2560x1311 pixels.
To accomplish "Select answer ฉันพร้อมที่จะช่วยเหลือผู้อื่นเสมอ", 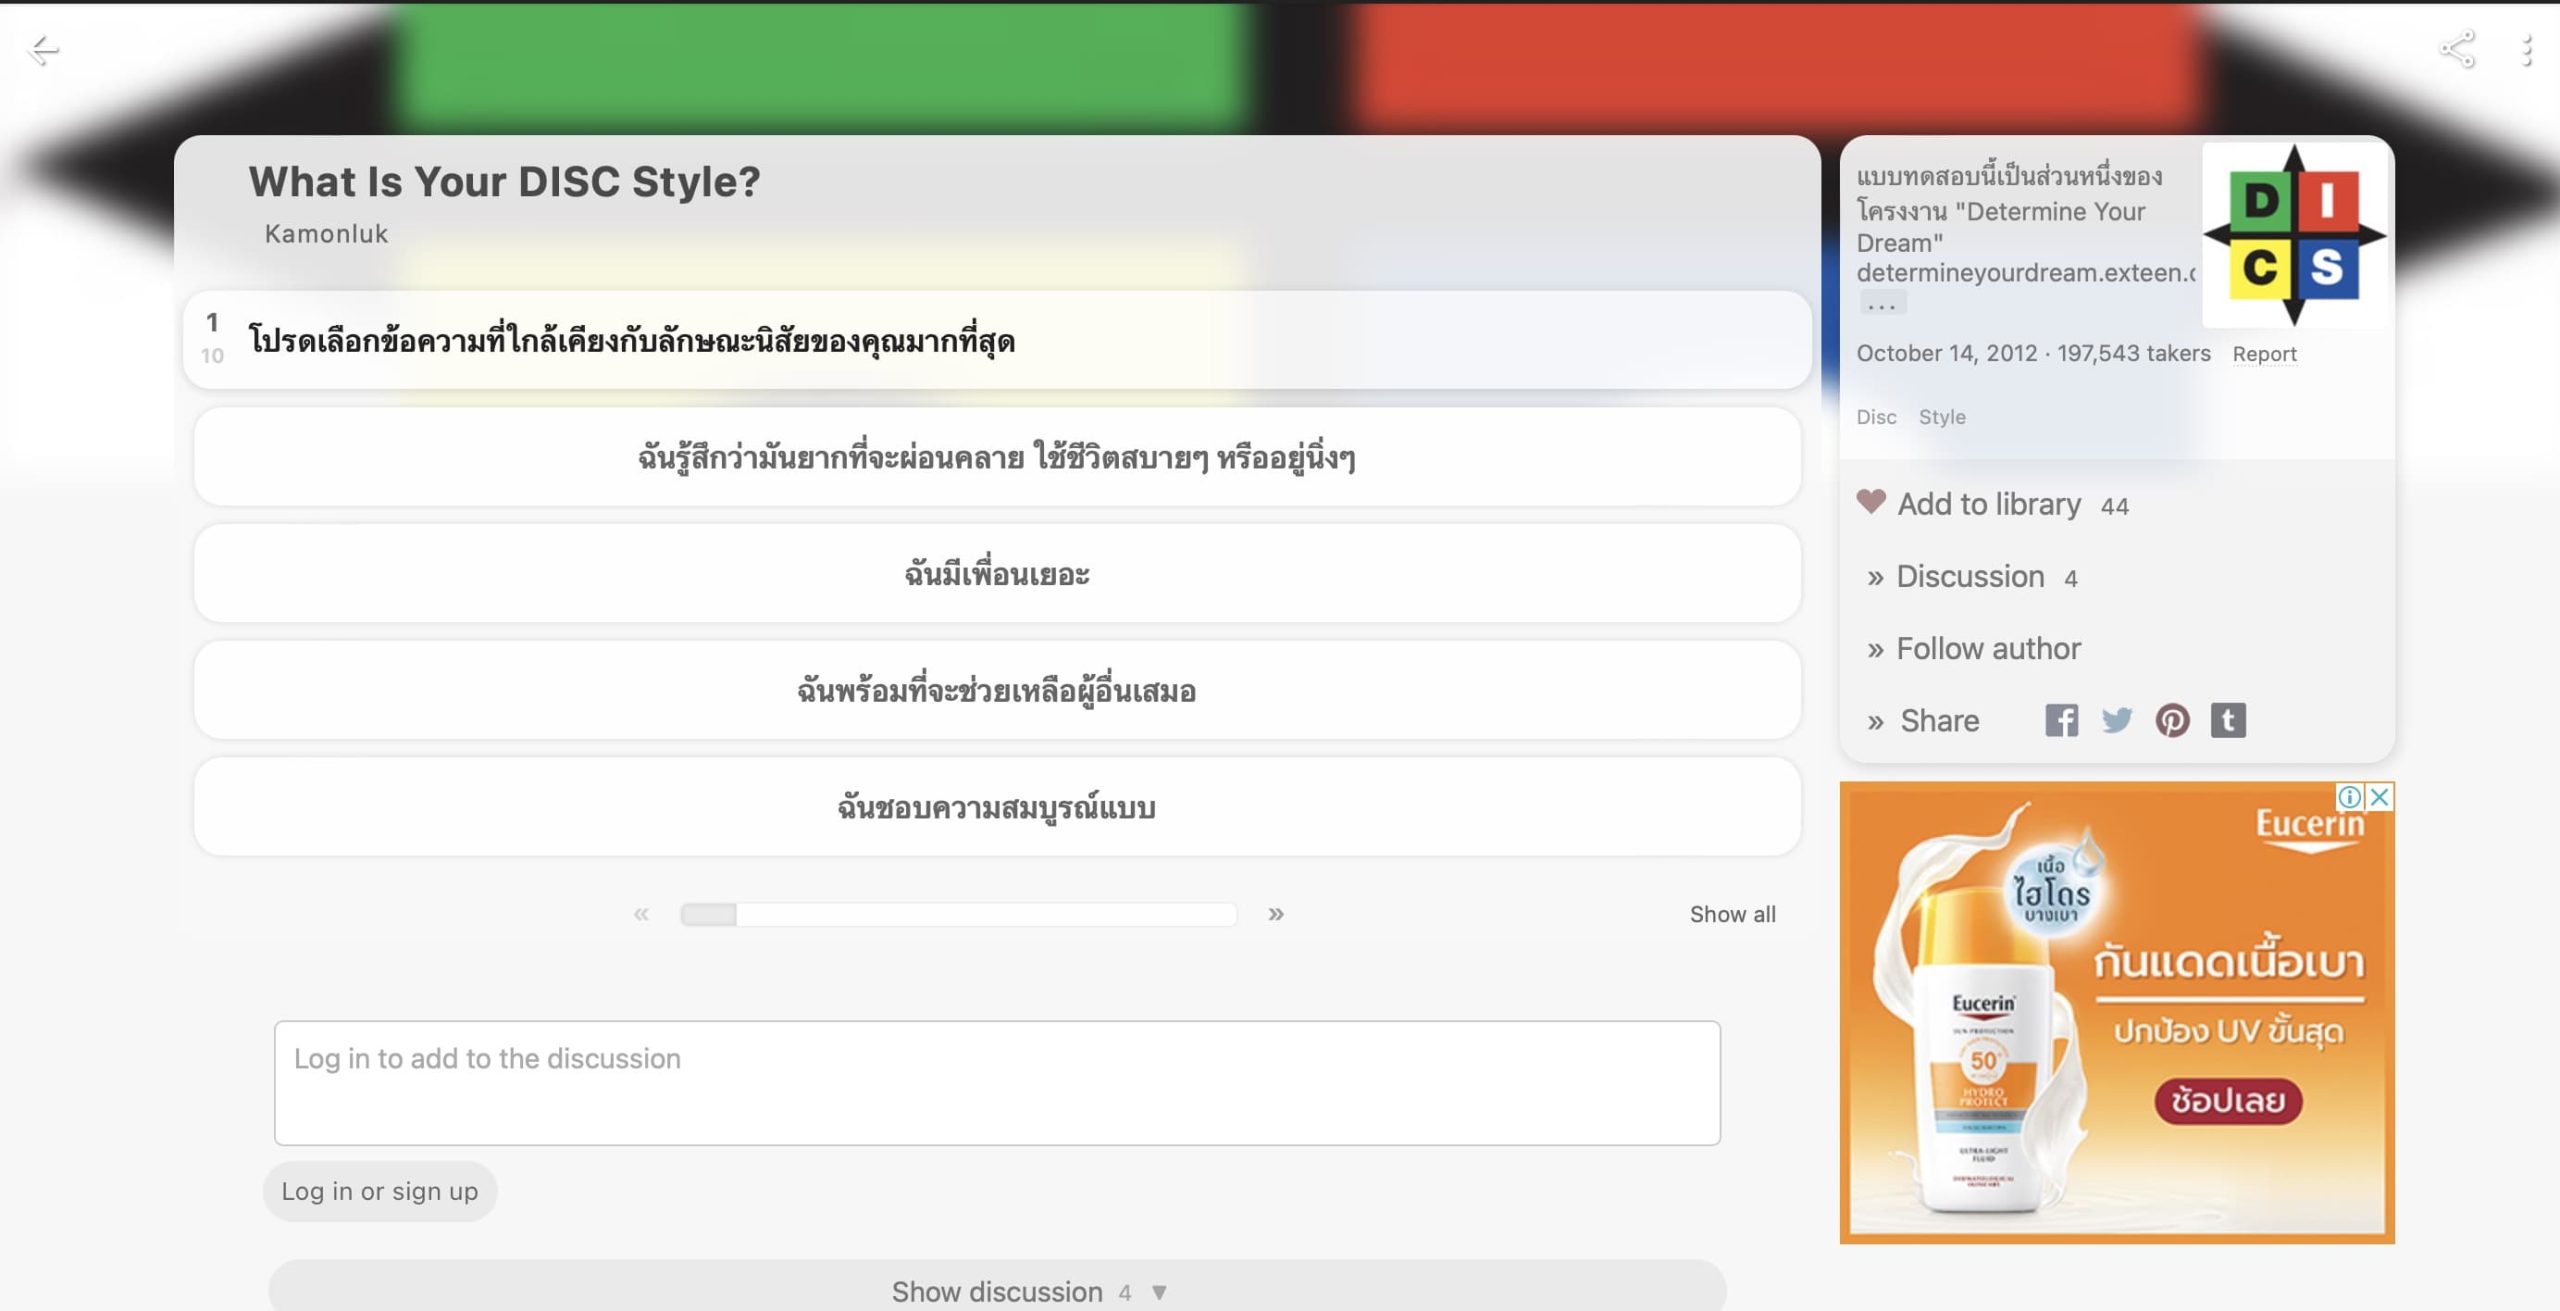I will [997, 691].
